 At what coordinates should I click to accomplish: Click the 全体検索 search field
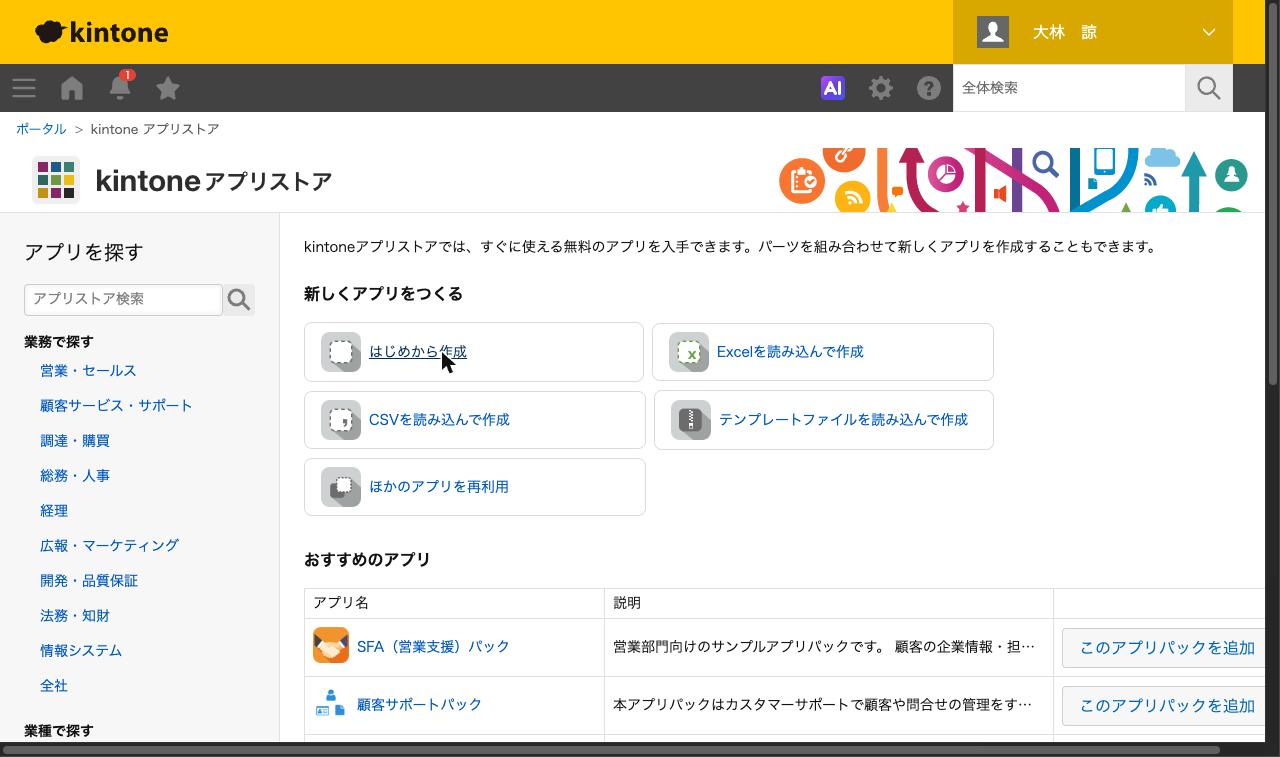(1069, 88)
